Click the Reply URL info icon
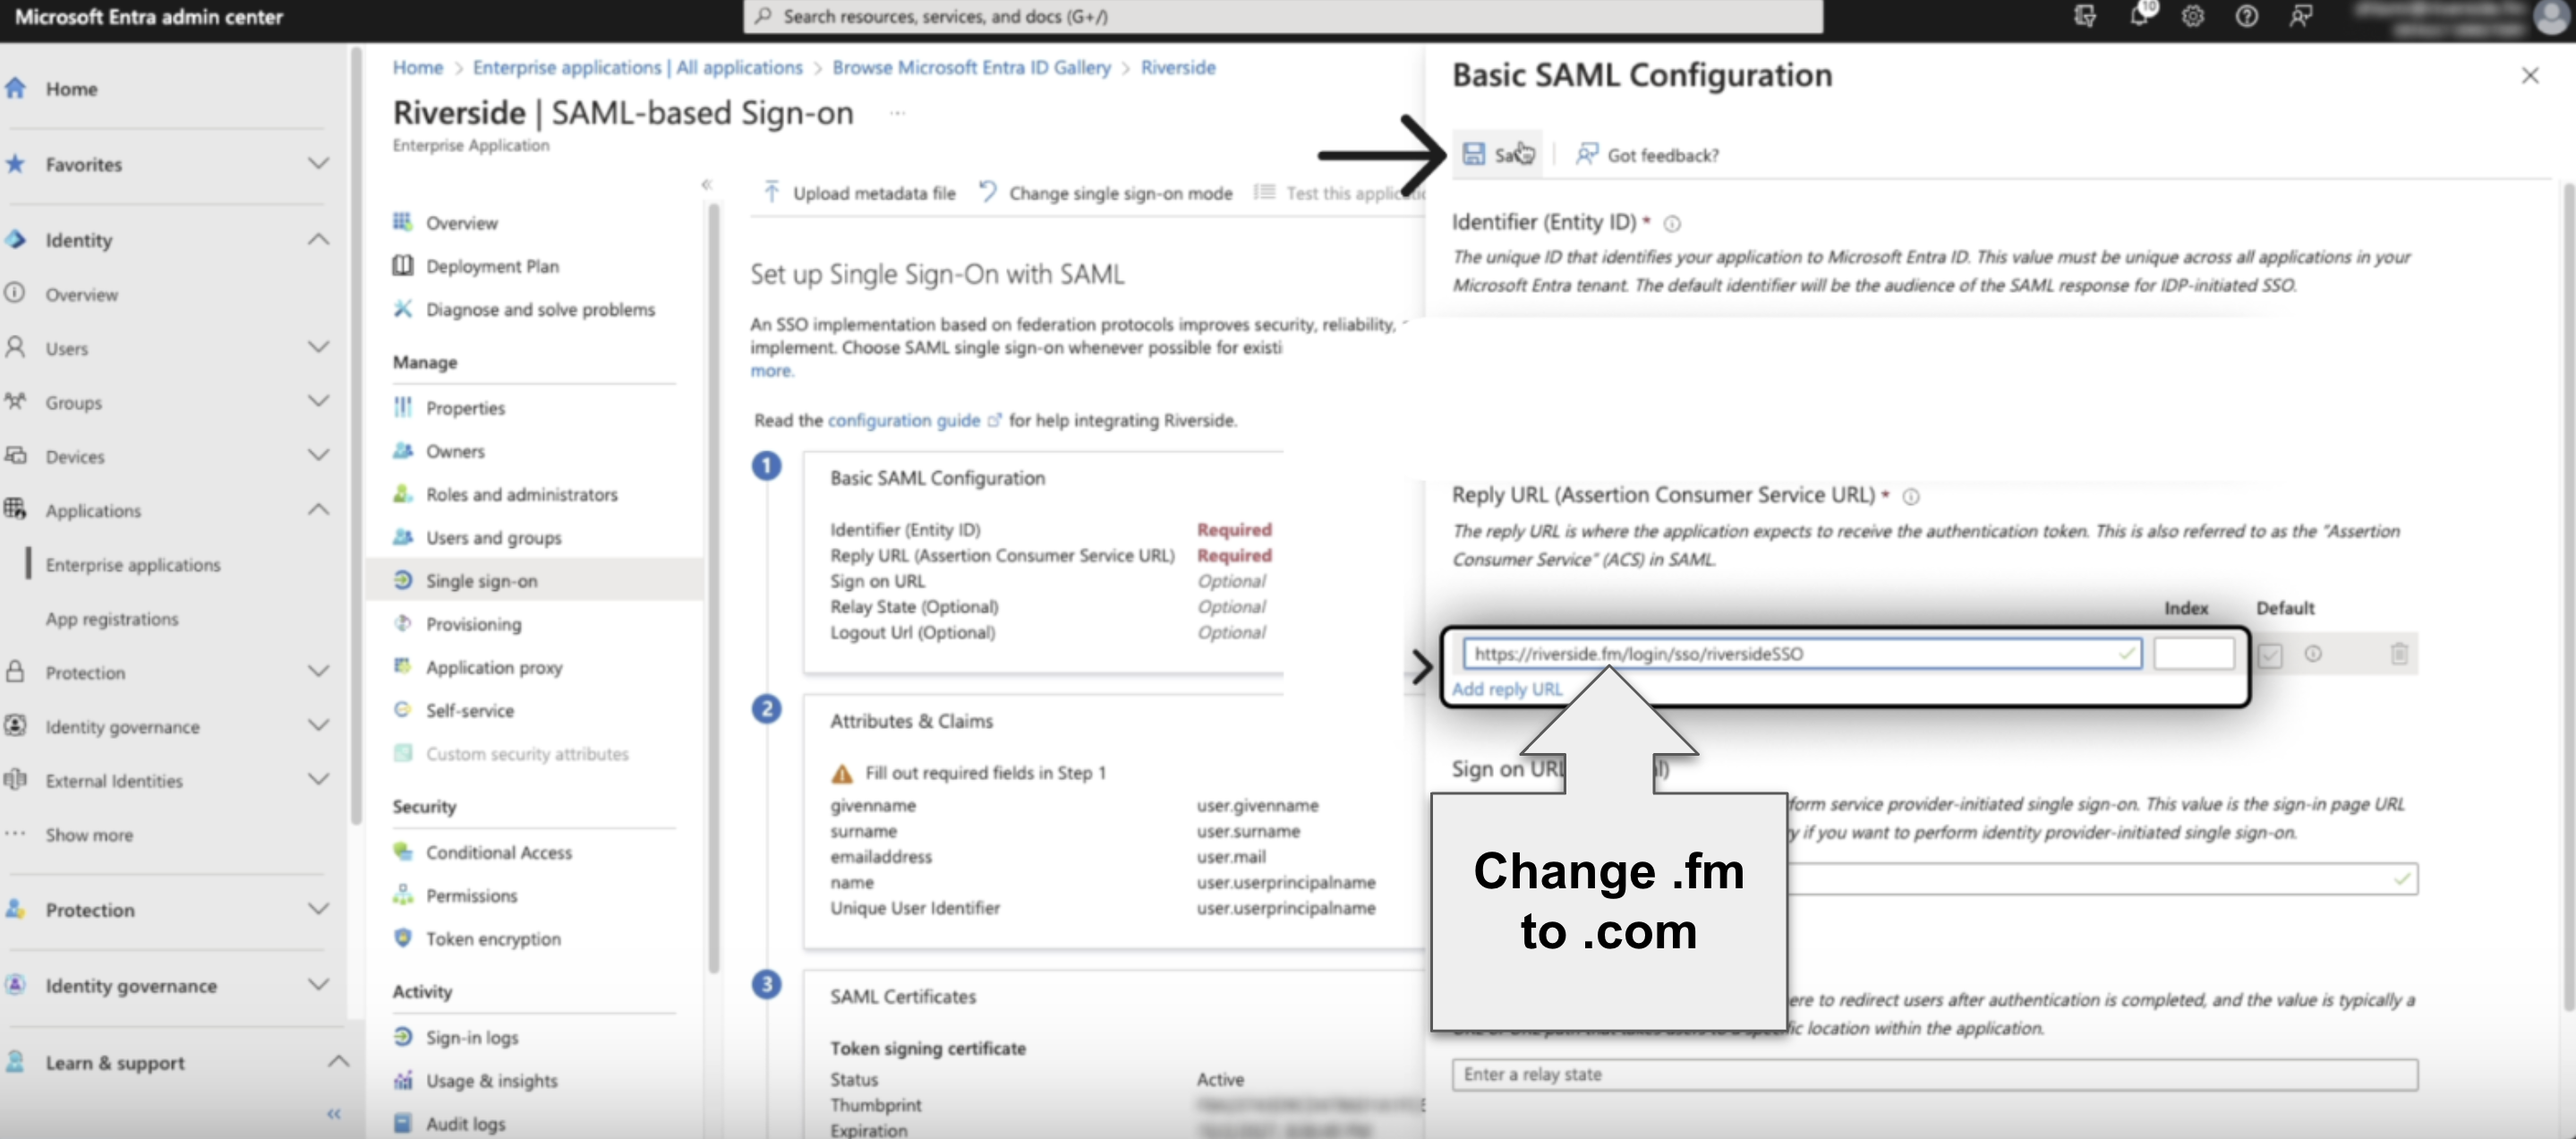 (1910, 497)
